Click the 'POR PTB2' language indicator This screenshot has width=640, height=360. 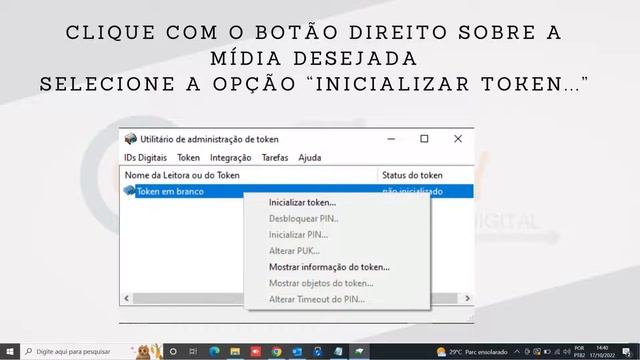pos(579,351)
